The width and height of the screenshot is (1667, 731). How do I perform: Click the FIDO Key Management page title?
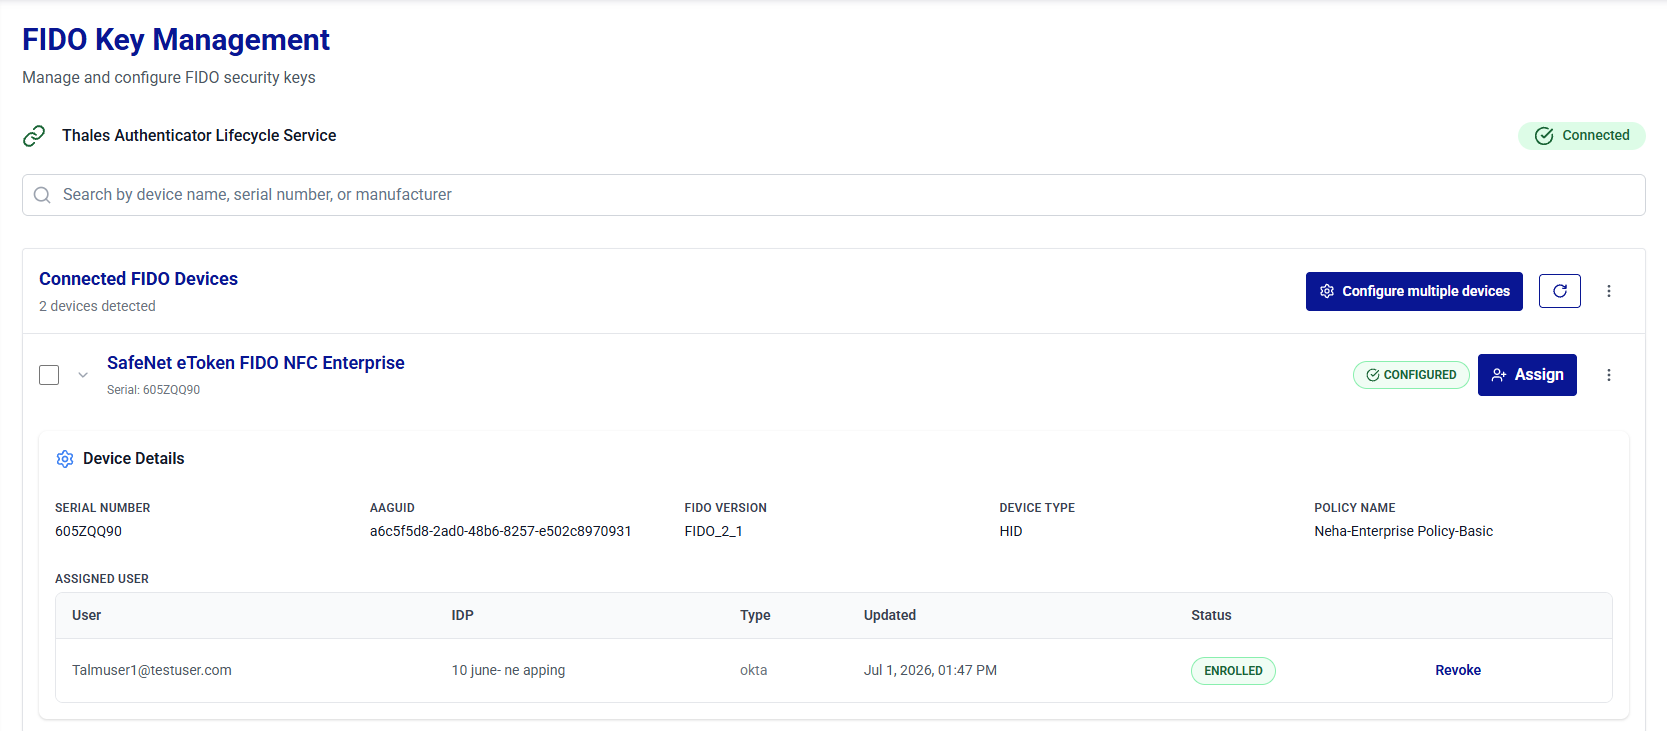[x=176, y=40]
